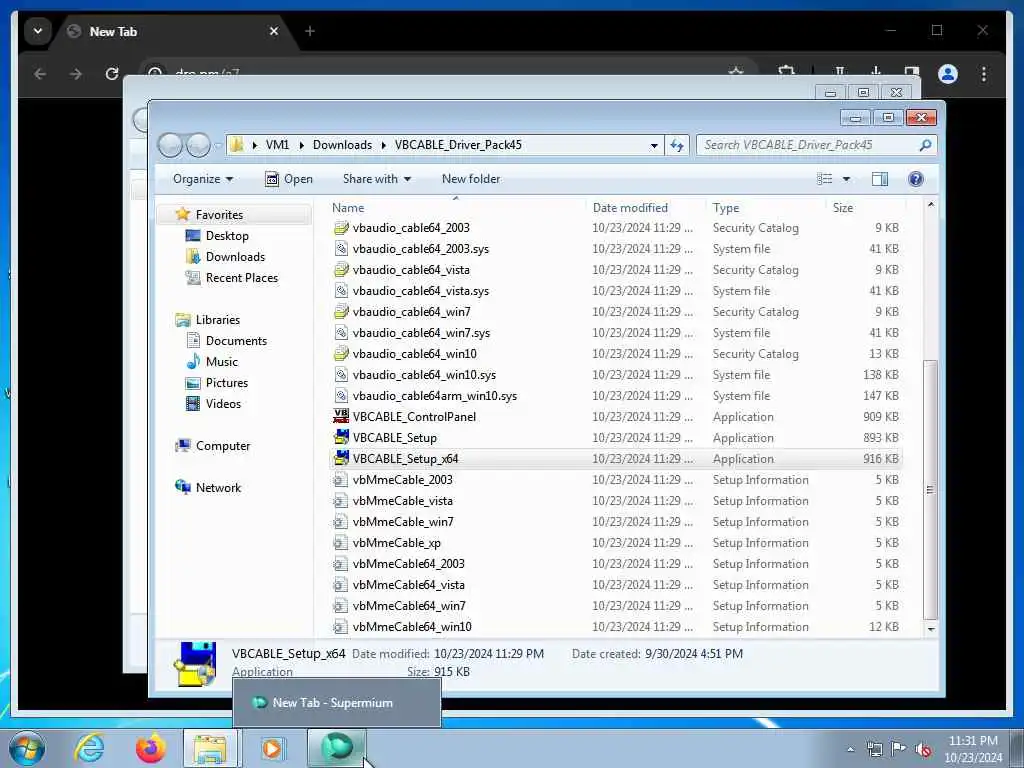
Task: Open the Organize dropdown menu
Action: [x=202, y=179]
